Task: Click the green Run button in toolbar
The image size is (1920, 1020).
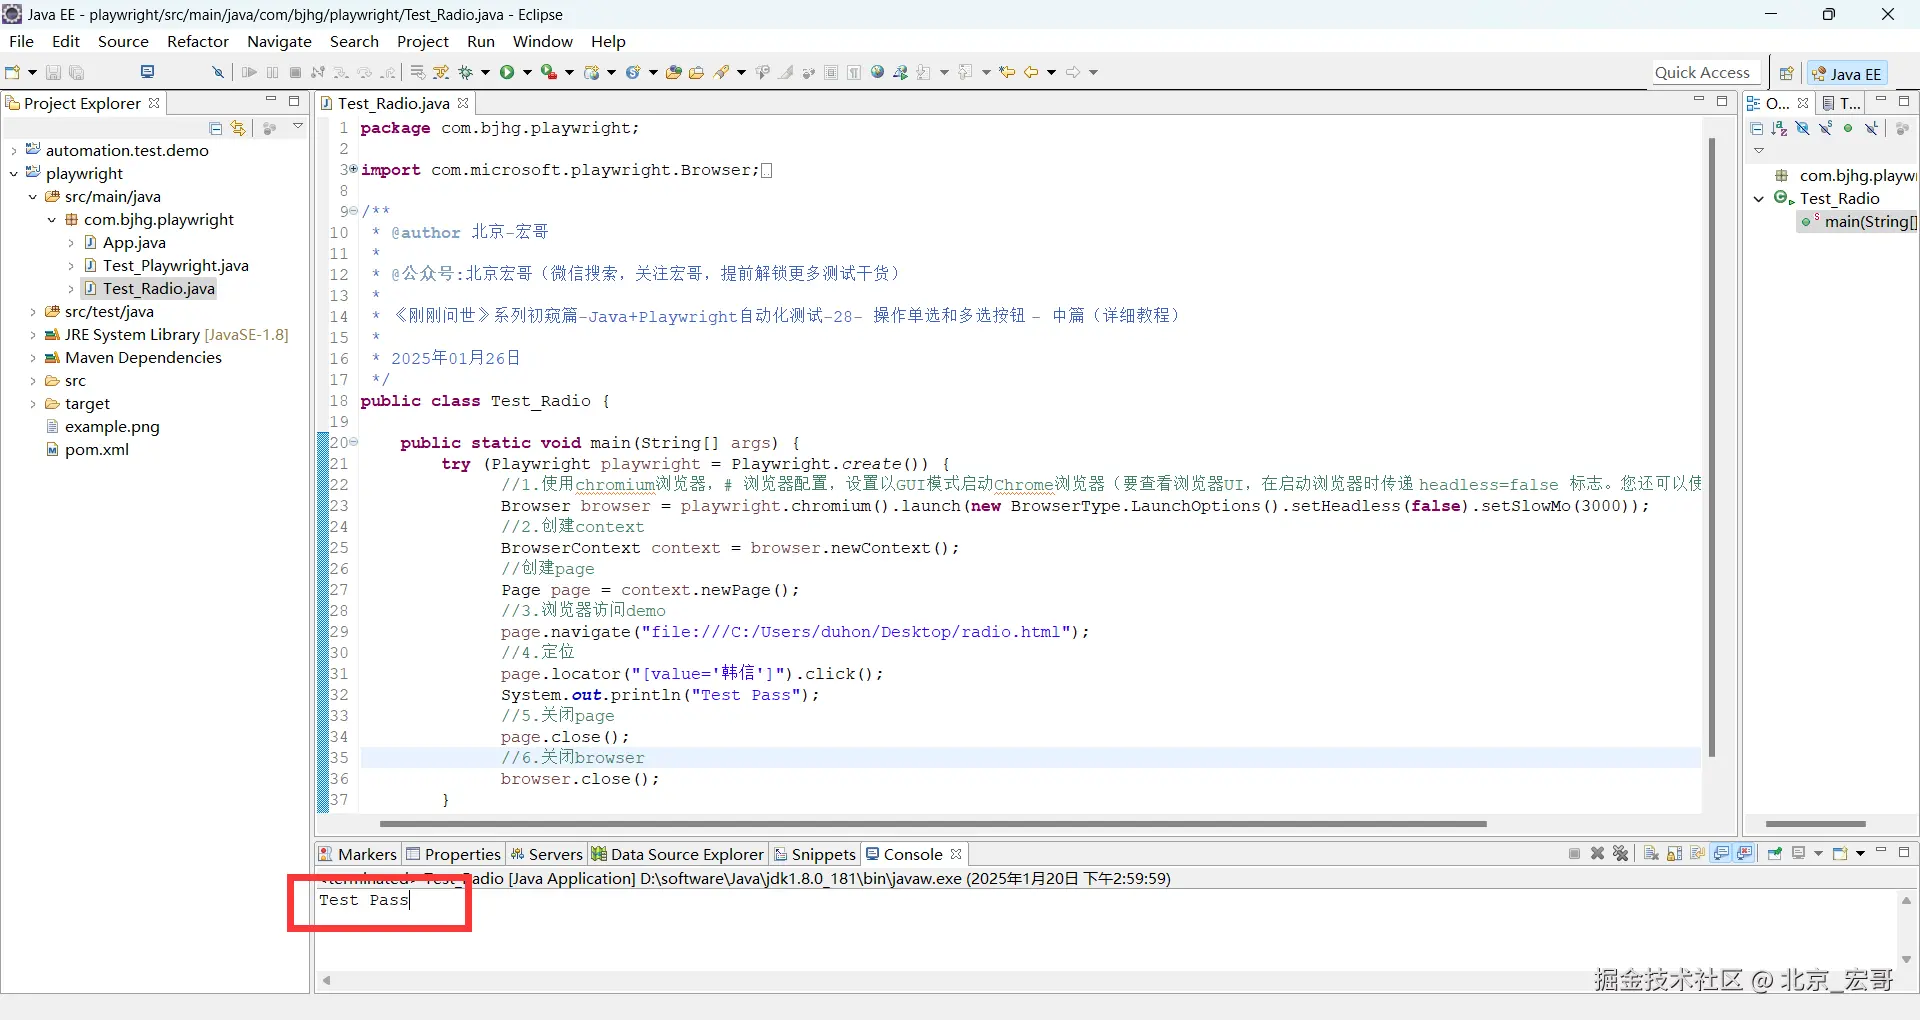Action: point(507,72)
